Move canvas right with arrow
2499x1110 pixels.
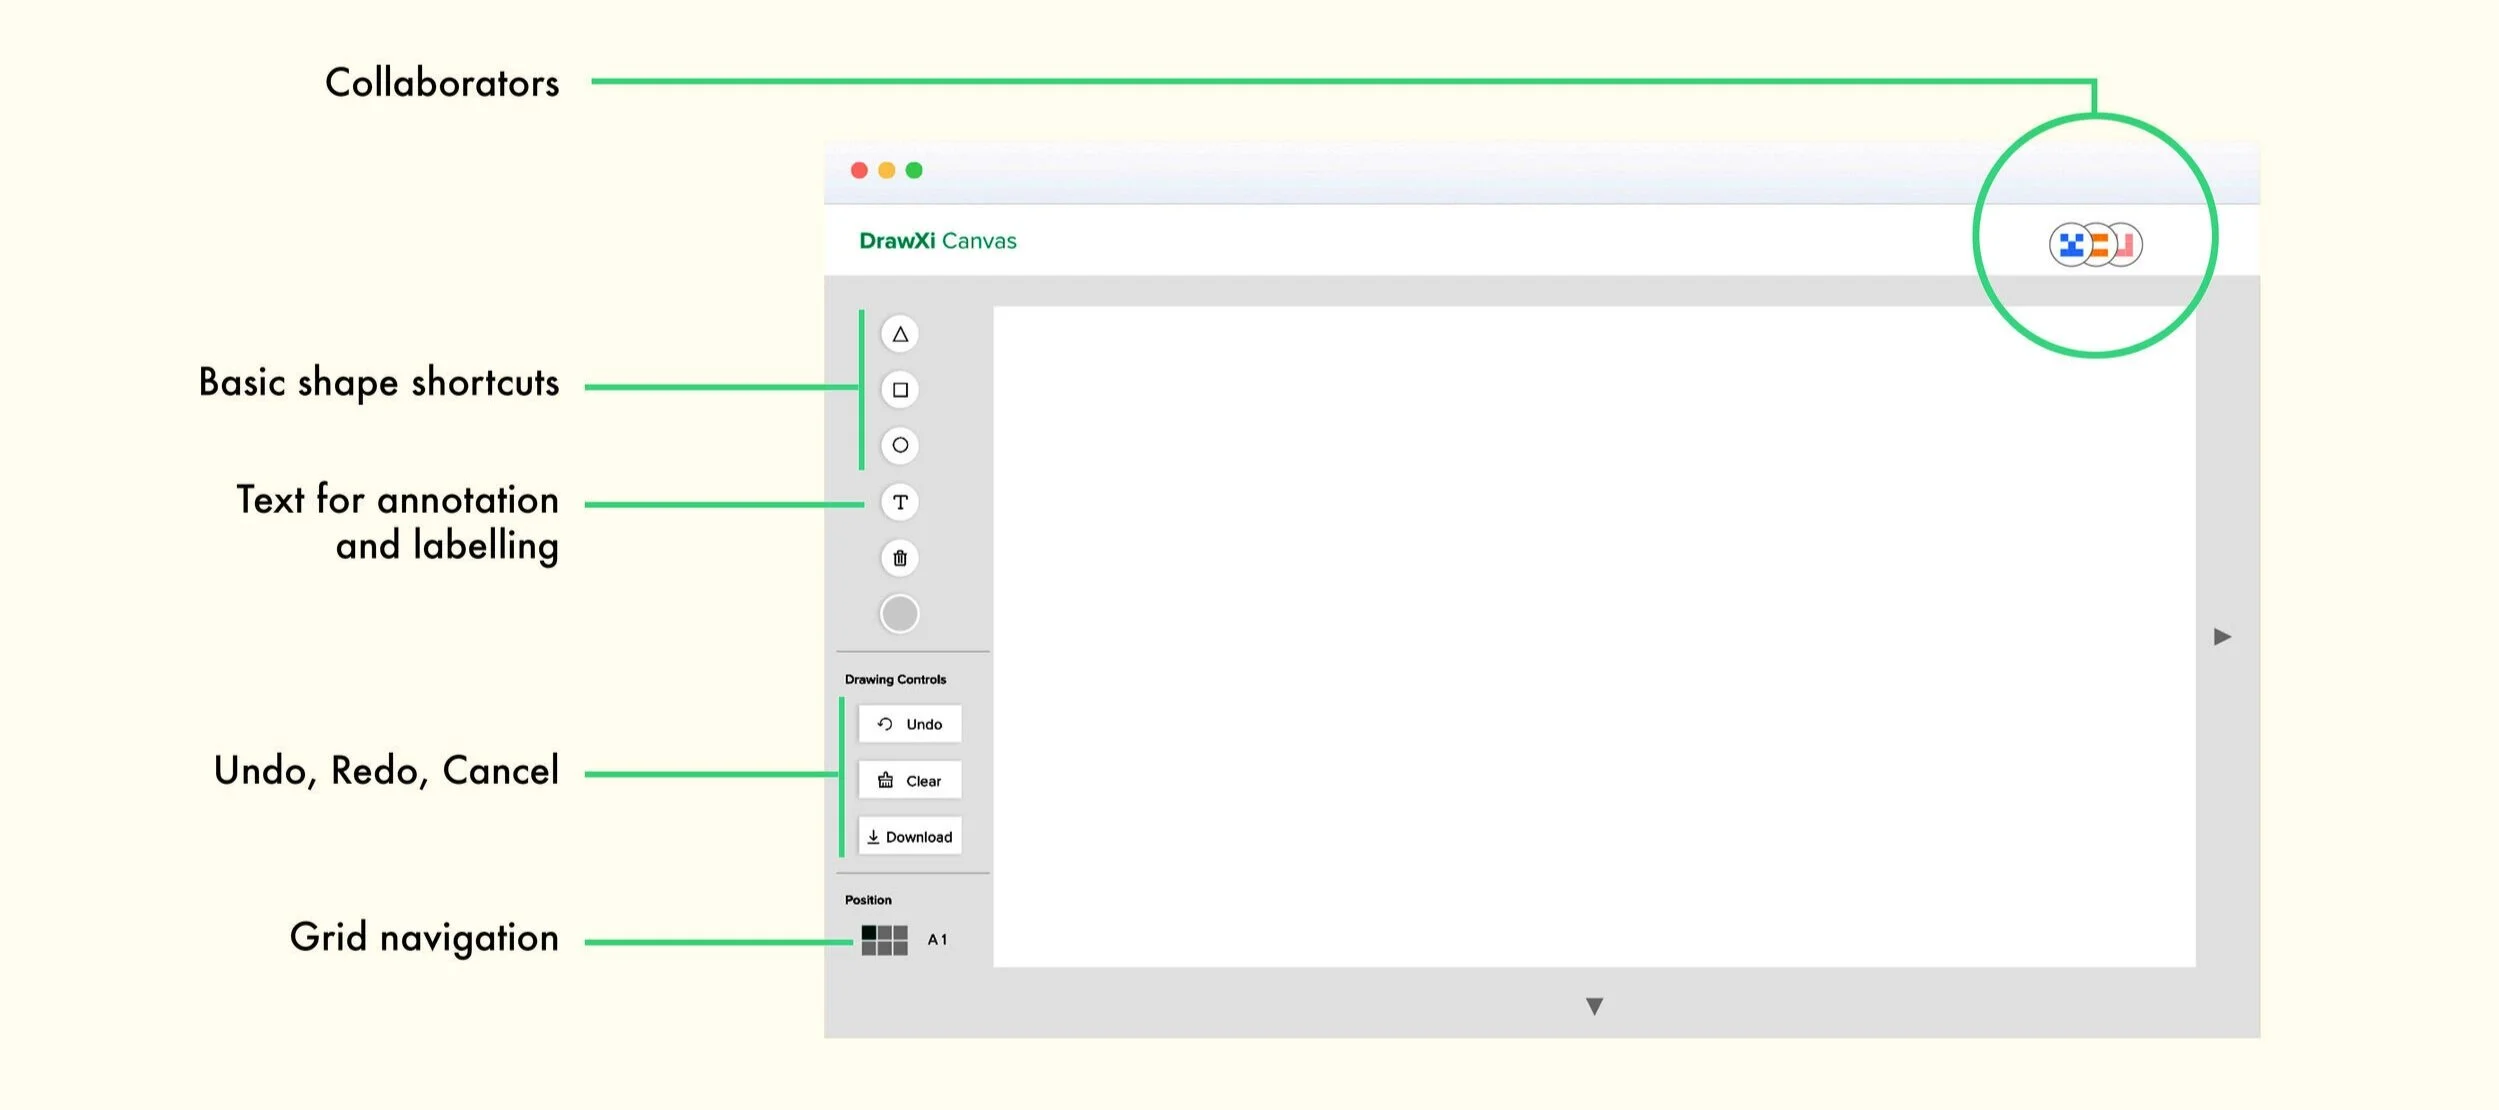pyautogui.click(x=2222, y=637)
